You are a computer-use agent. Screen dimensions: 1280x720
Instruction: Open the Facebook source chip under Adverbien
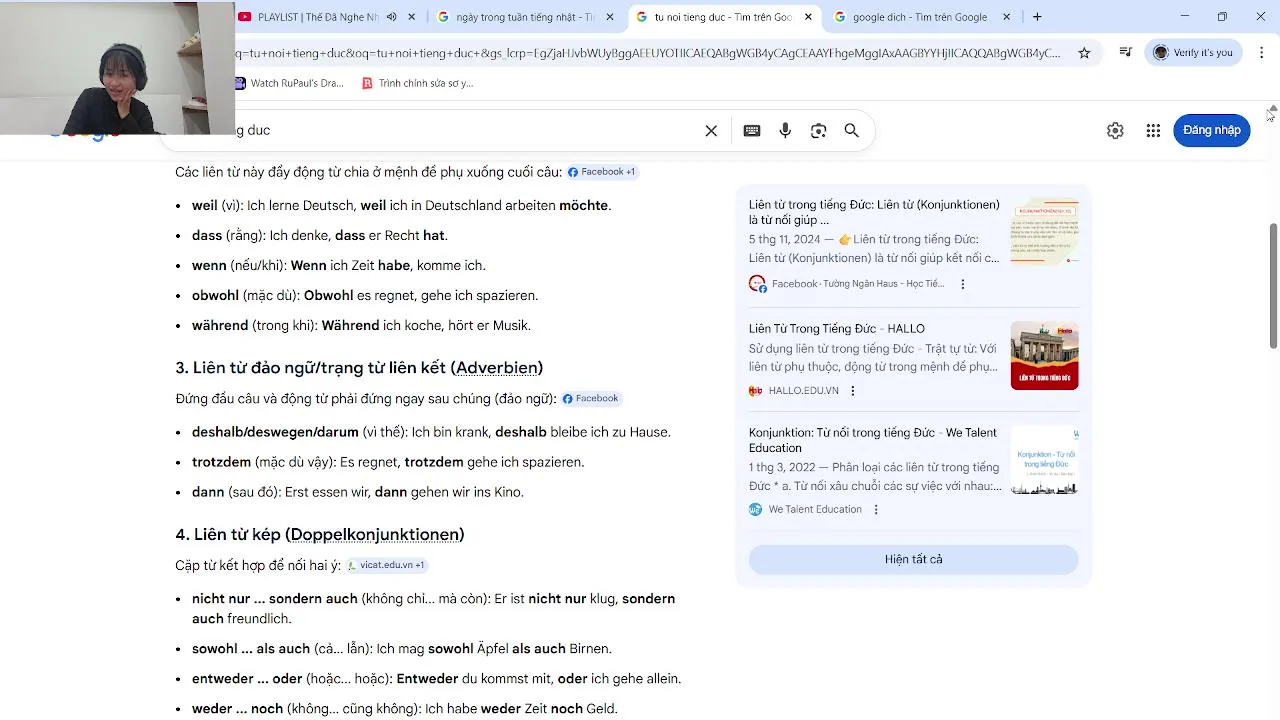[591, 399]
